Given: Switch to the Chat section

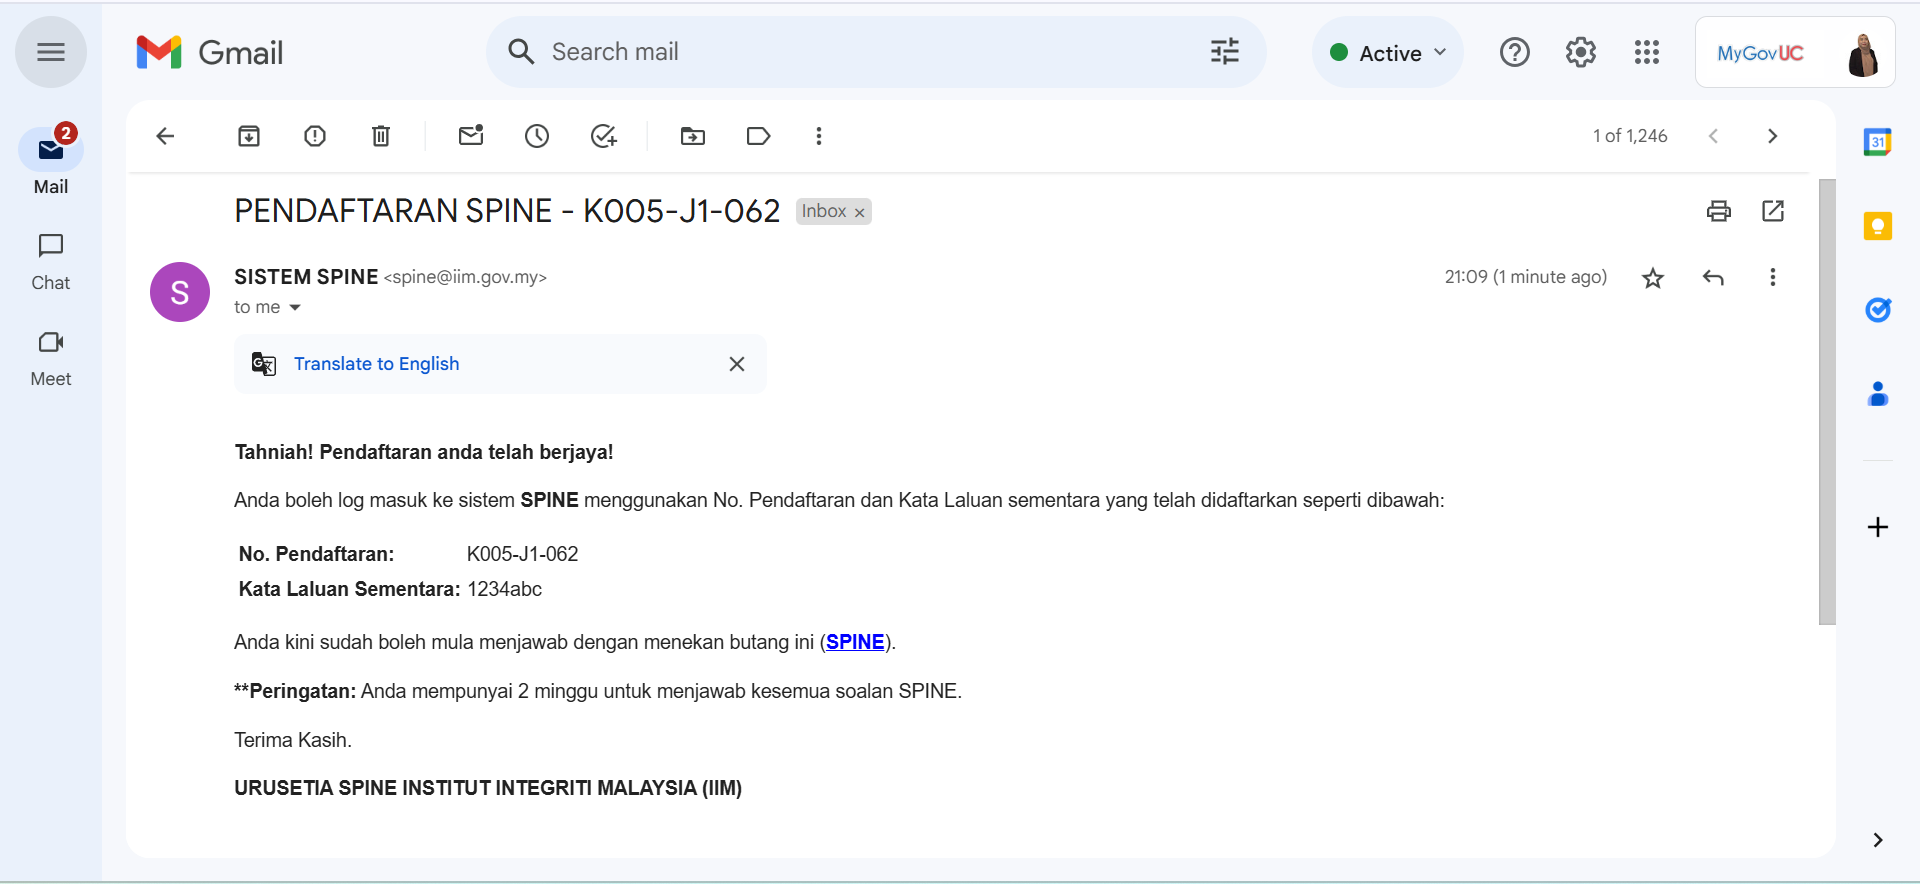Looking at the screenshot, I should pyautogui.click(x=51, y=262).
